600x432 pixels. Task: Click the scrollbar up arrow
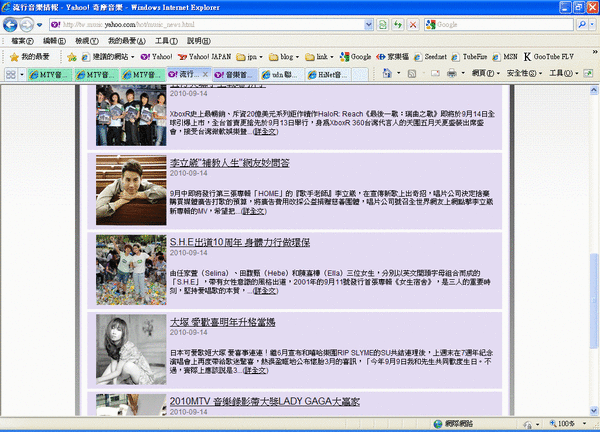(x=594, y=90)
